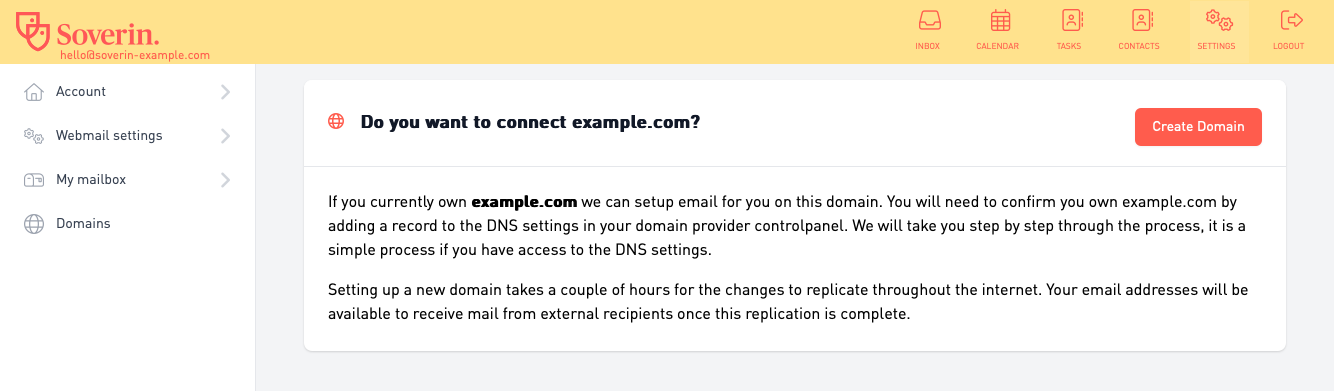Expand the Account section chevron
1334x391 pixels.
(225, 92)
